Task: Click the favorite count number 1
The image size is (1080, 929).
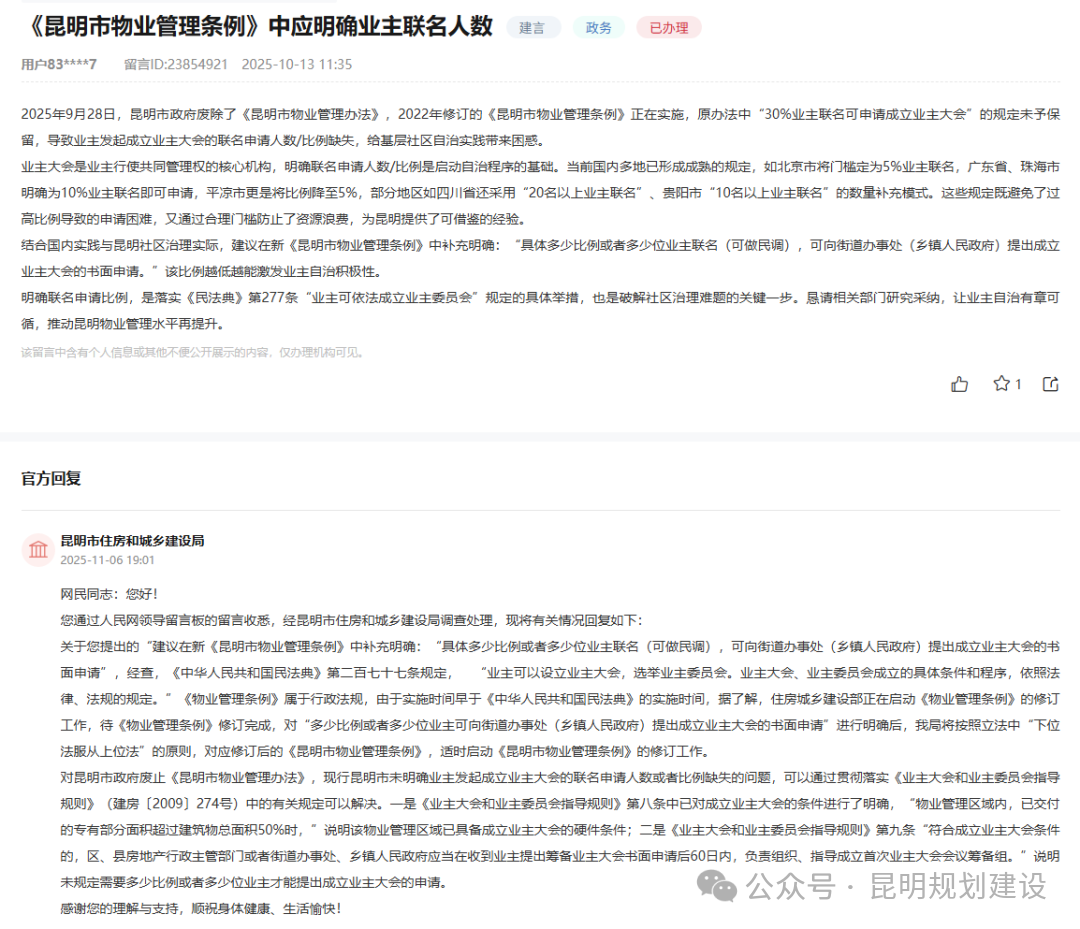Action: click(x=1017, y=384)
